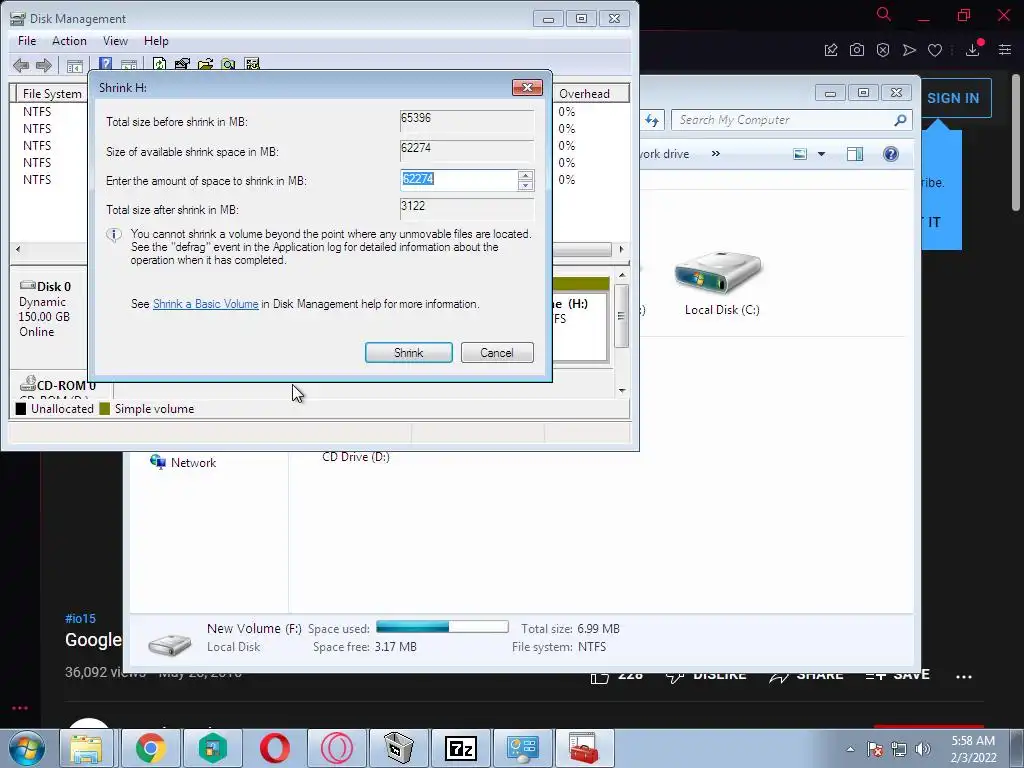
Task: Open File menu in Disk Management
Action: [27, 40]
